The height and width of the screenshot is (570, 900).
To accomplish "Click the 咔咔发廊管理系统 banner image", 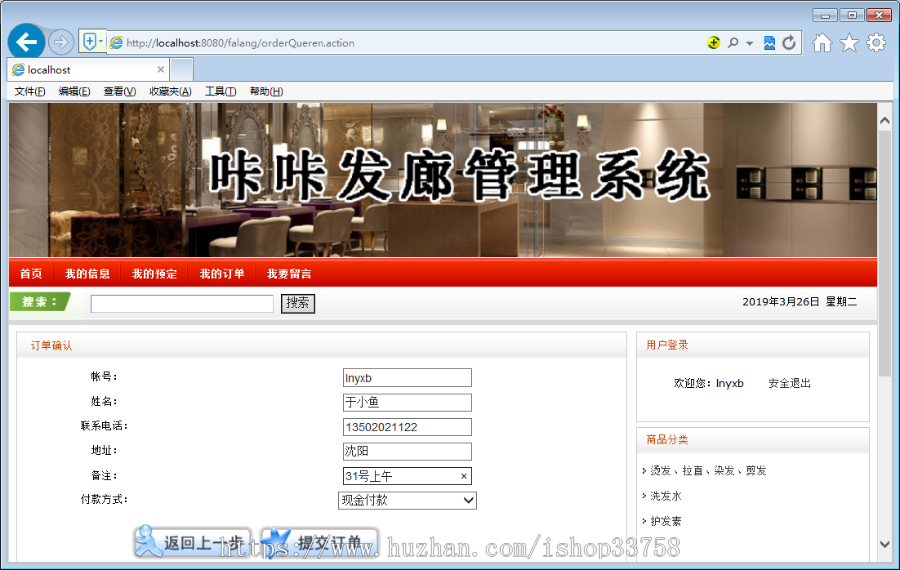I will coord(443,180).
